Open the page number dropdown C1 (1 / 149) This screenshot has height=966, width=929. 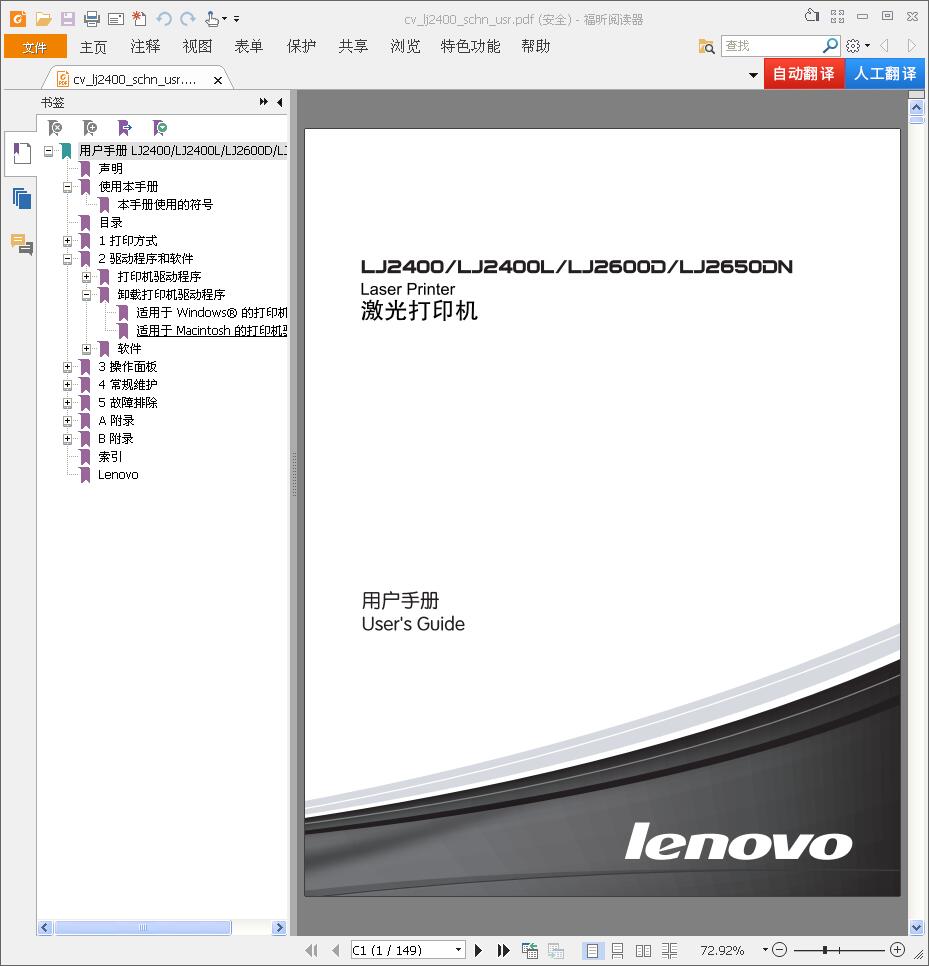[458, 949]
